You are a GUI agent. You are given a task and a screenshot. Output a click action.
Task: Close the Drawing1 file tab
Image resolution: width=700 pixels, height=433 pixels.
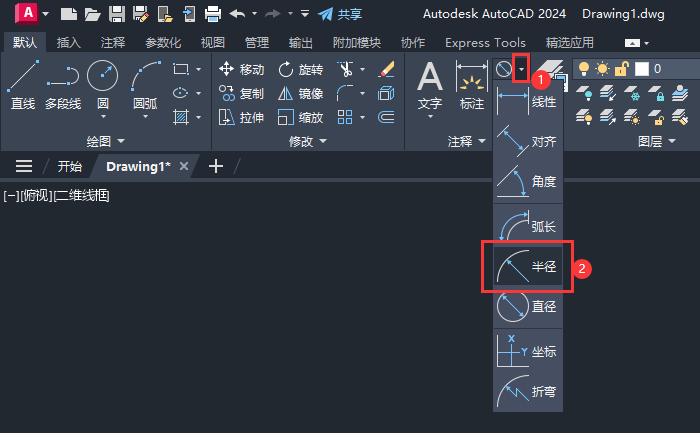click(x=183, y=166)
